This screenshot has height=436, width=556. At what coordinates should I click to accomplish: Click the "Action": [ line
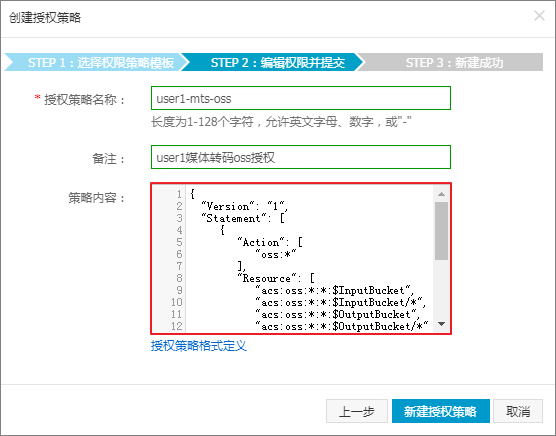click(270, 242)
